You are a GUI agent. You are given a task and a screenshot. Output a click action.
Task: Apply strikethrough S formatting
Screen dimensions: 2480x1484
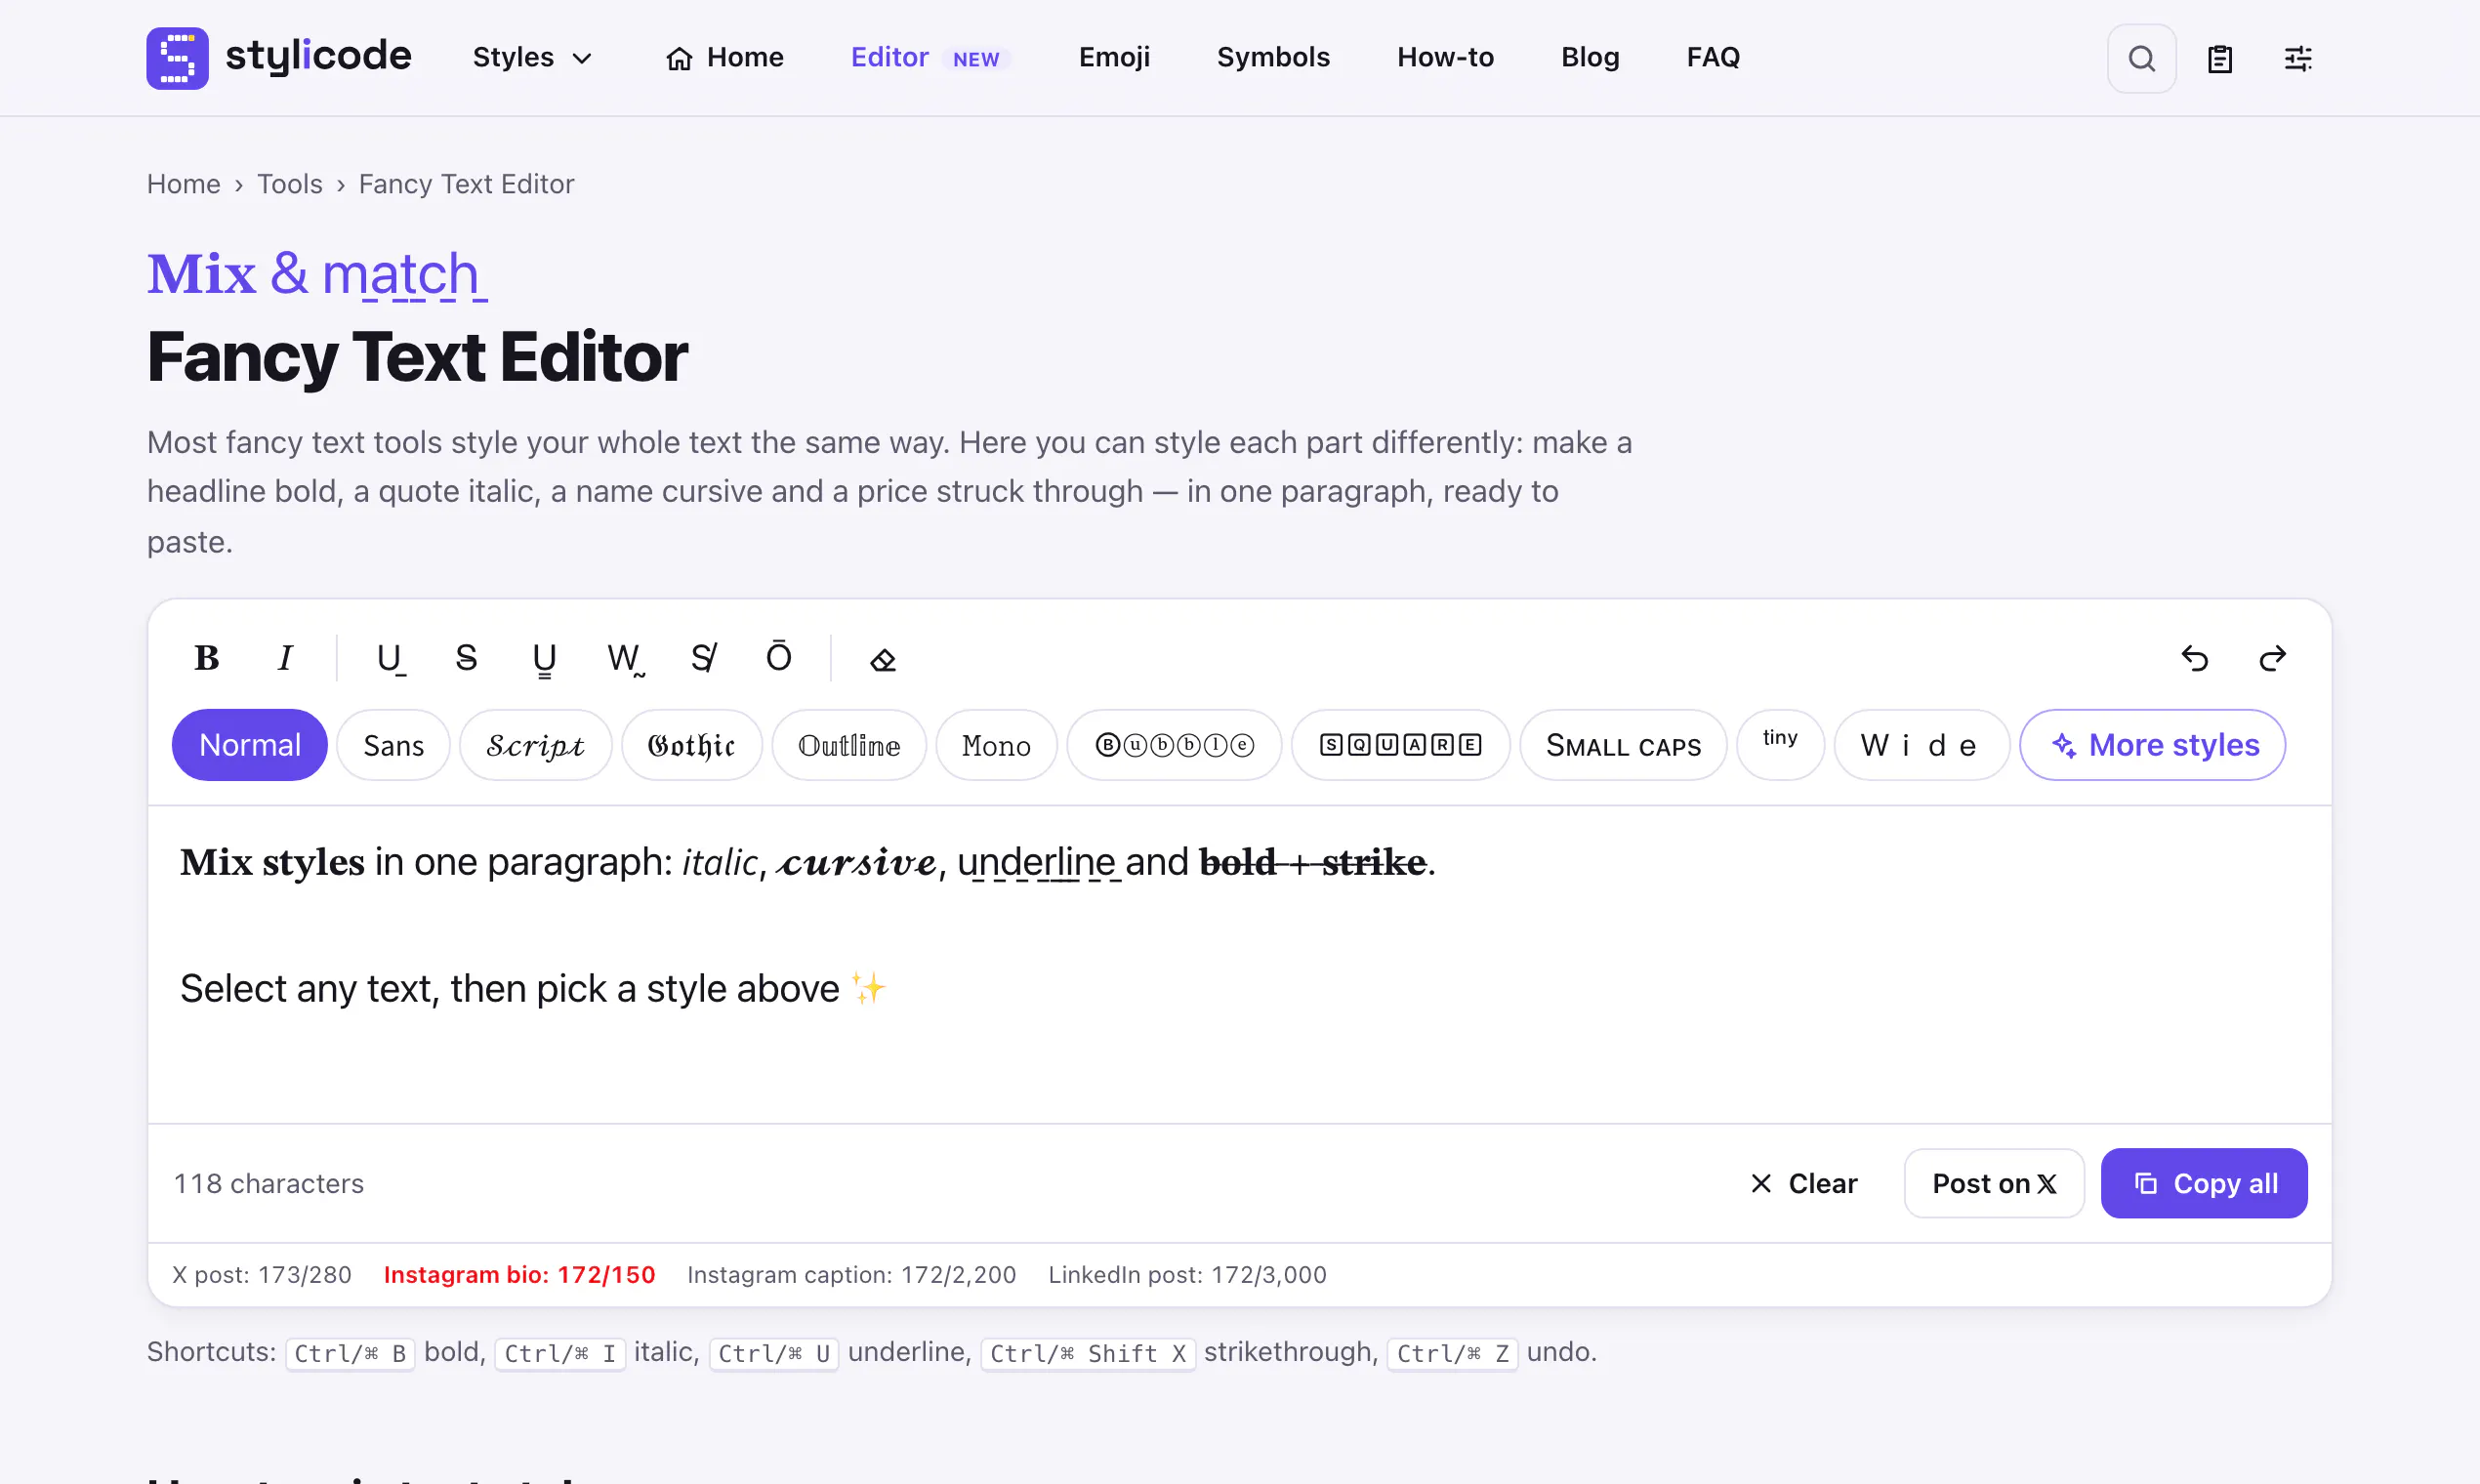[466, 658]
